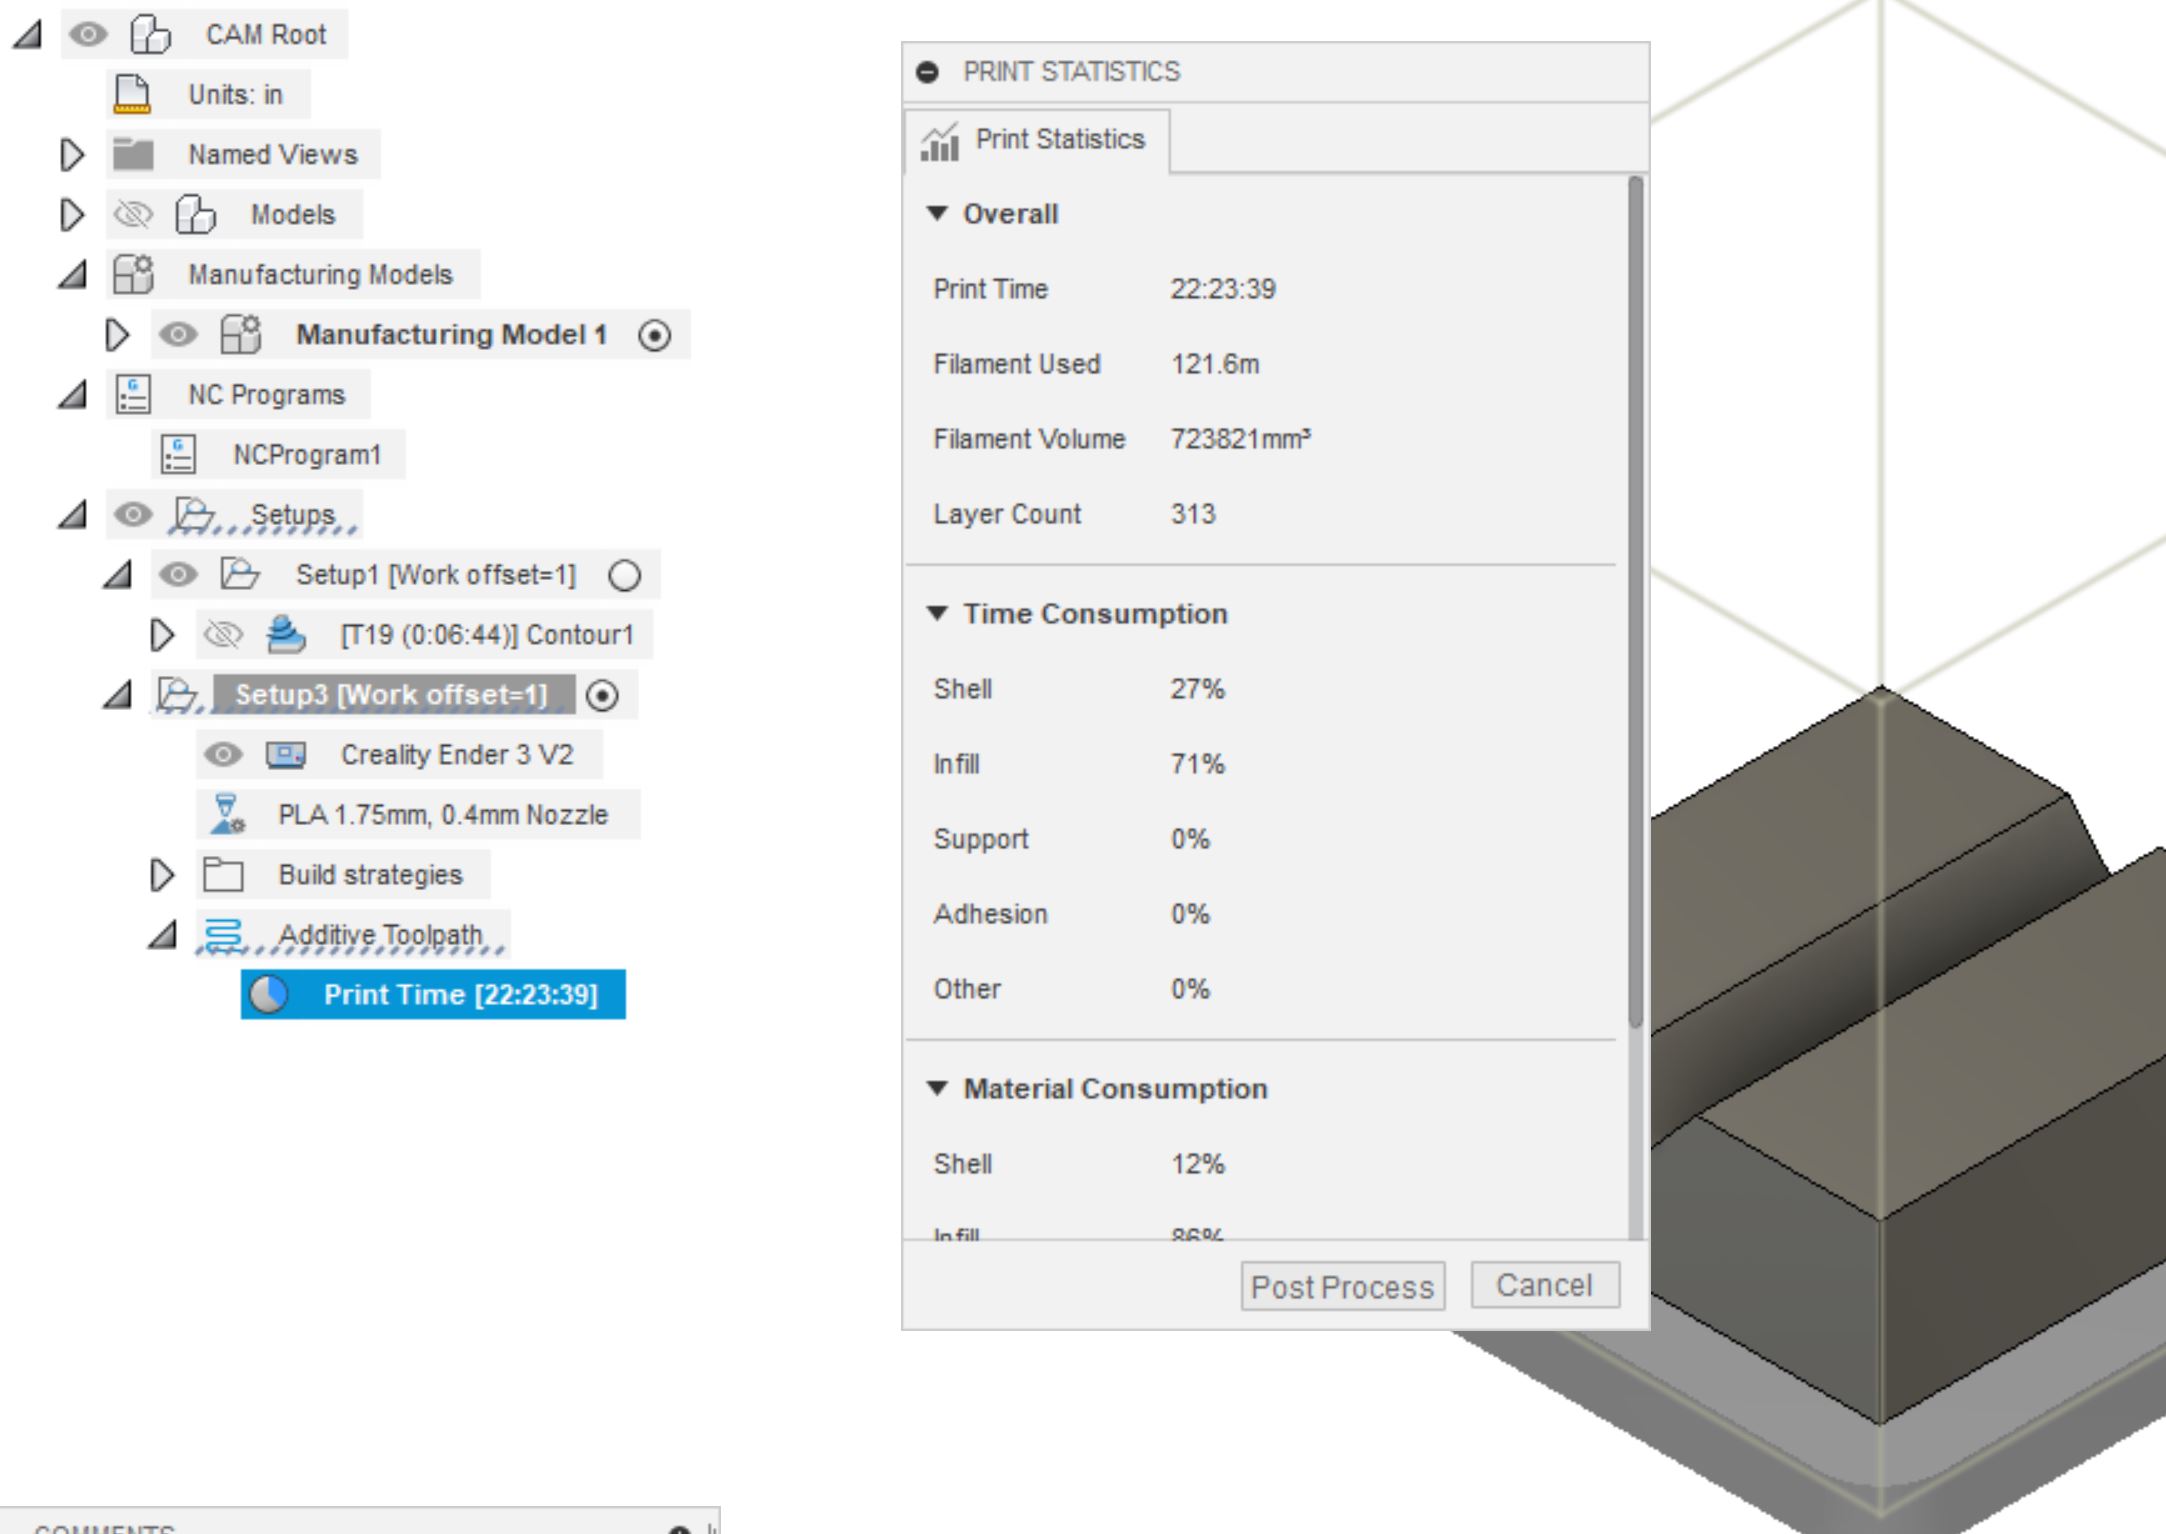Click the Manufacturing Model 1 icon
This screenshot has height=1534, width=2166.
point(240,334)
